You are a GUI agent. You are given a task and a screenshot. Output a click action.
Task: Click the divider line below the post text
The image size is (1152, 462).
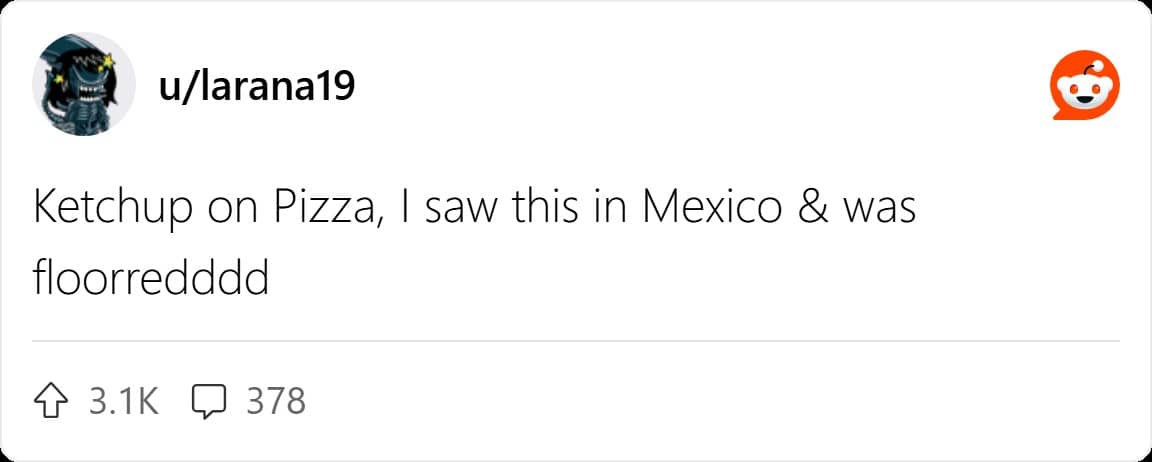(576, 341)
